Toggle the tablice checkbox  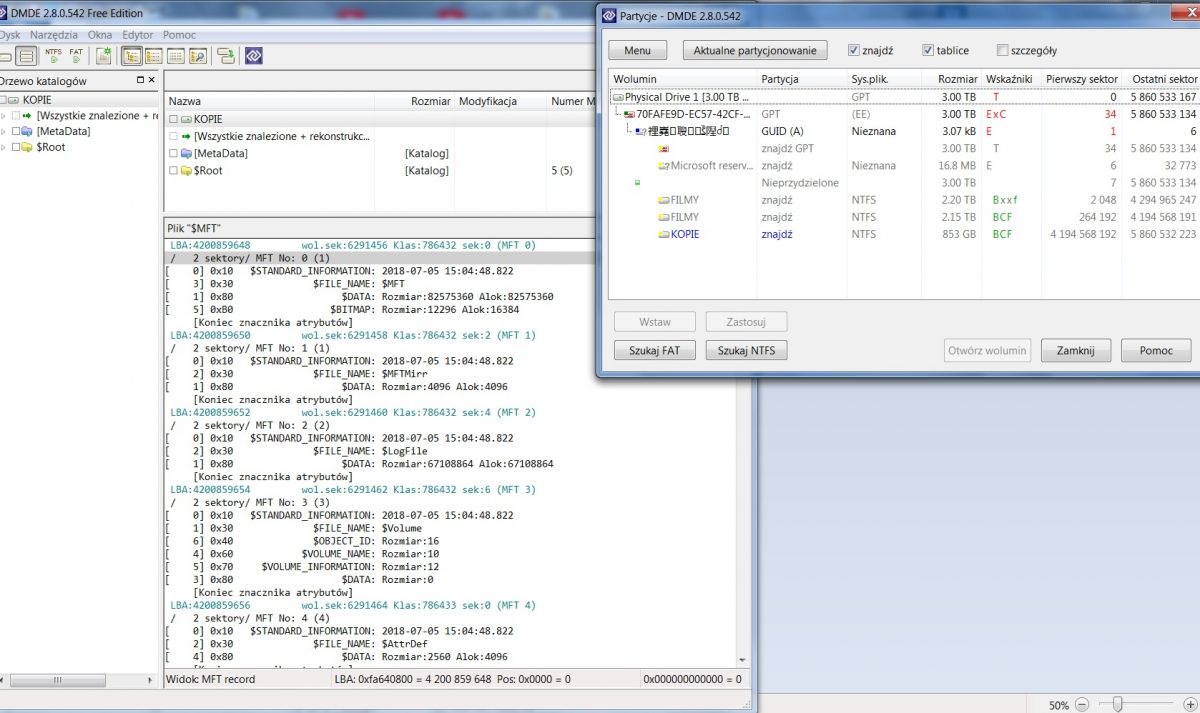coord(929,50)
